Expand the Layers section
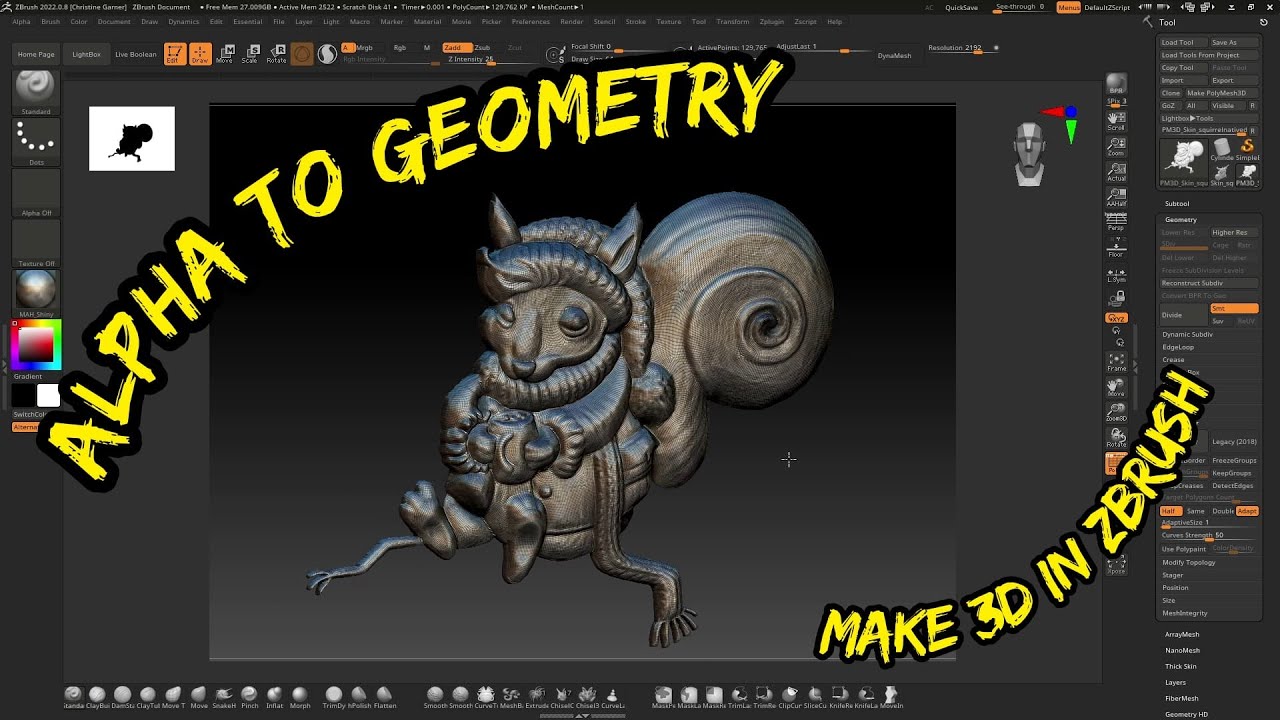The image size is (1280, 720). pyautogui.click(x=1176, y=682)
